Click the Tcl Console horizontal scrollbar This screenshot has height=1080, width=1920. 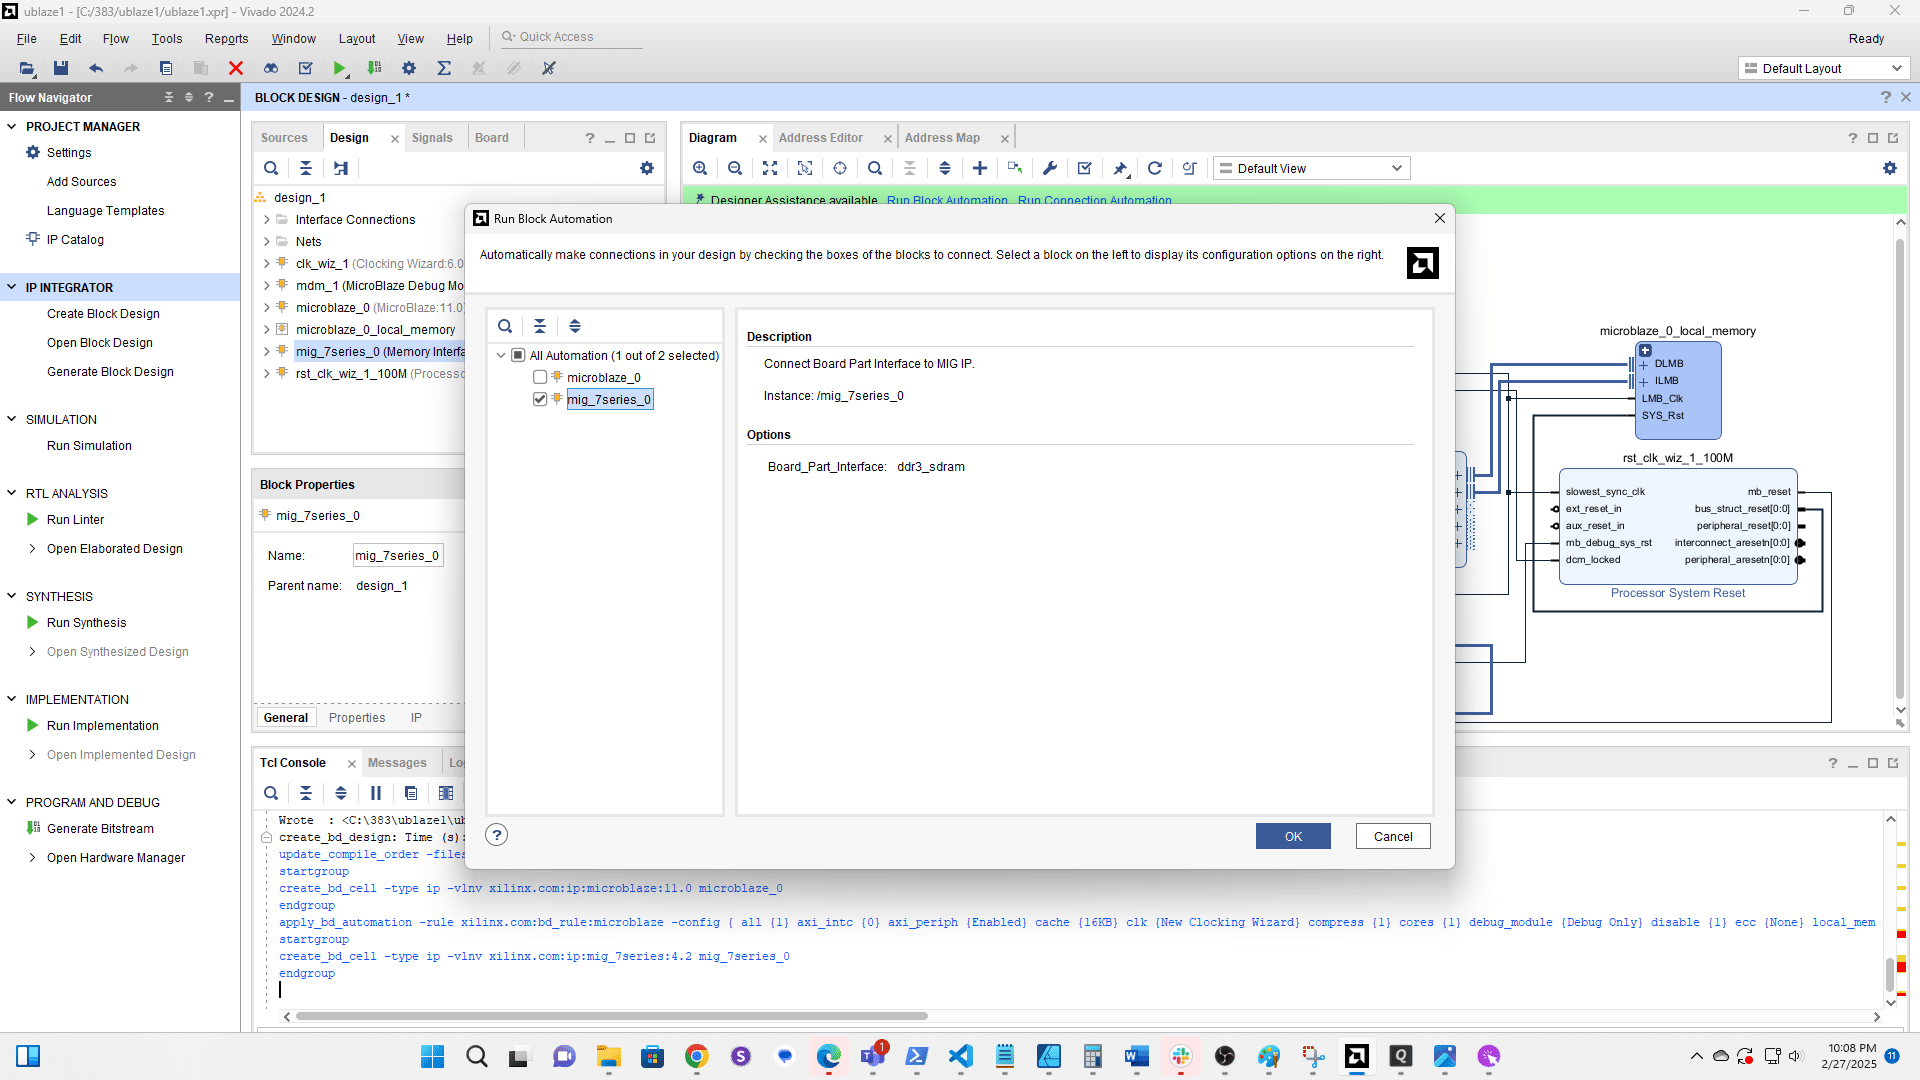tap(610, 1016)
